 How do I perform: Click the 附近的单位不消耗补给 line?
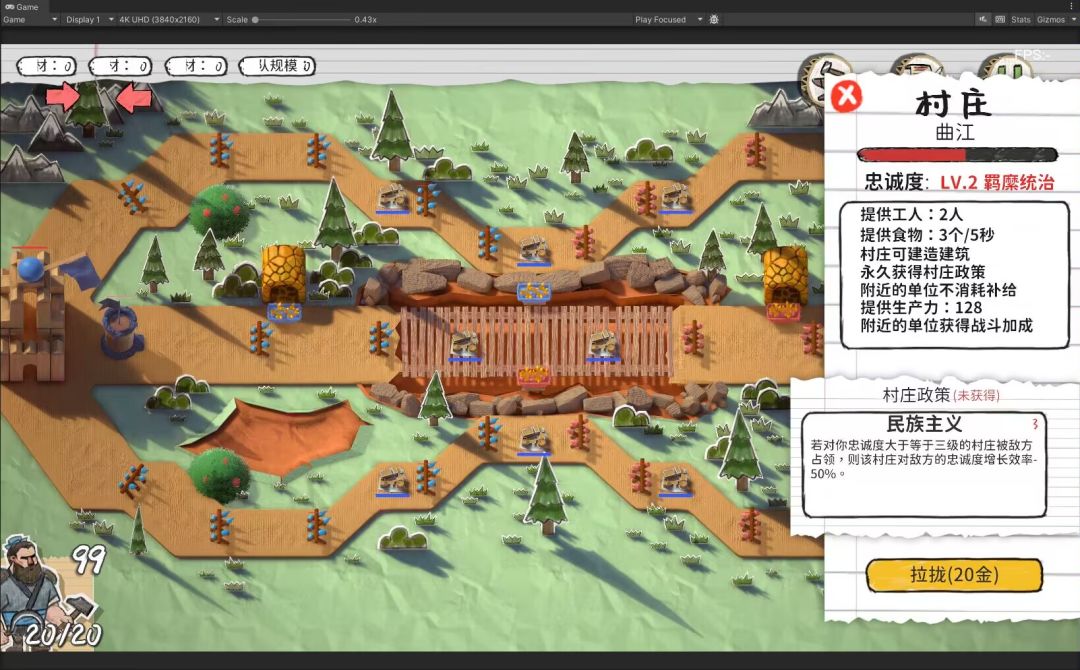[x=938, y=289]
